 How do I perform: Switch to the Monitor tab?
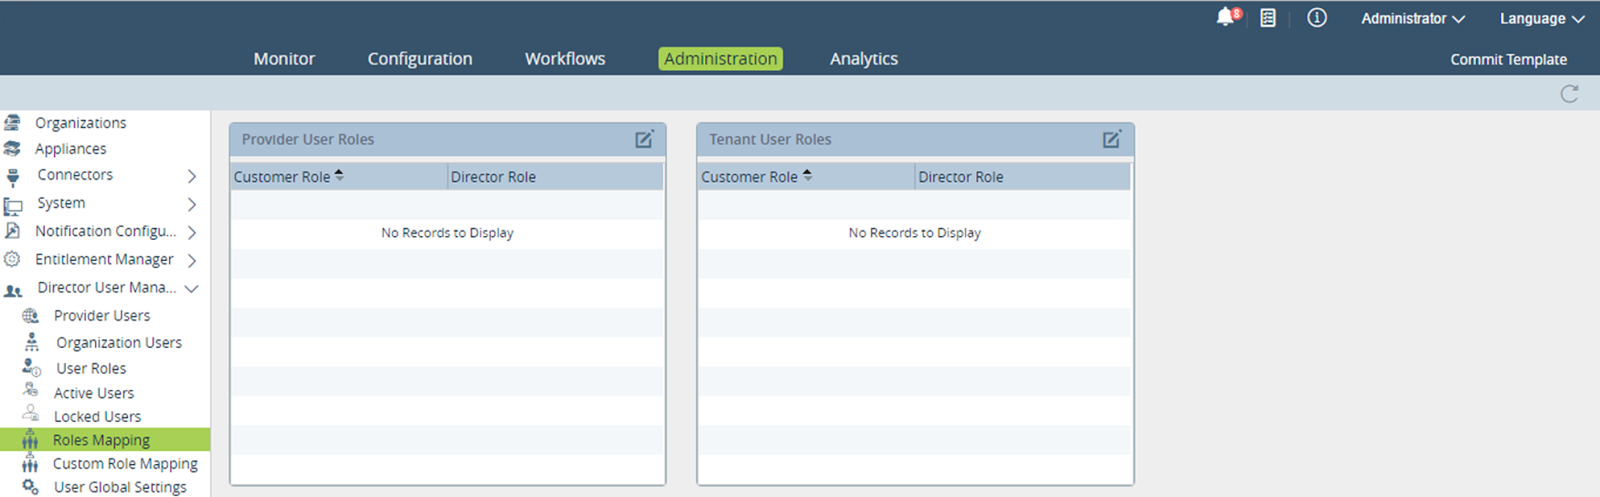coord(284,59)
